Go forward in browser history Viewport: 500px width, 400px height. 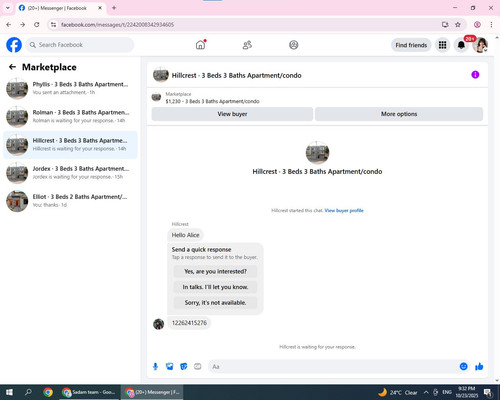click(x=22, y=24)
